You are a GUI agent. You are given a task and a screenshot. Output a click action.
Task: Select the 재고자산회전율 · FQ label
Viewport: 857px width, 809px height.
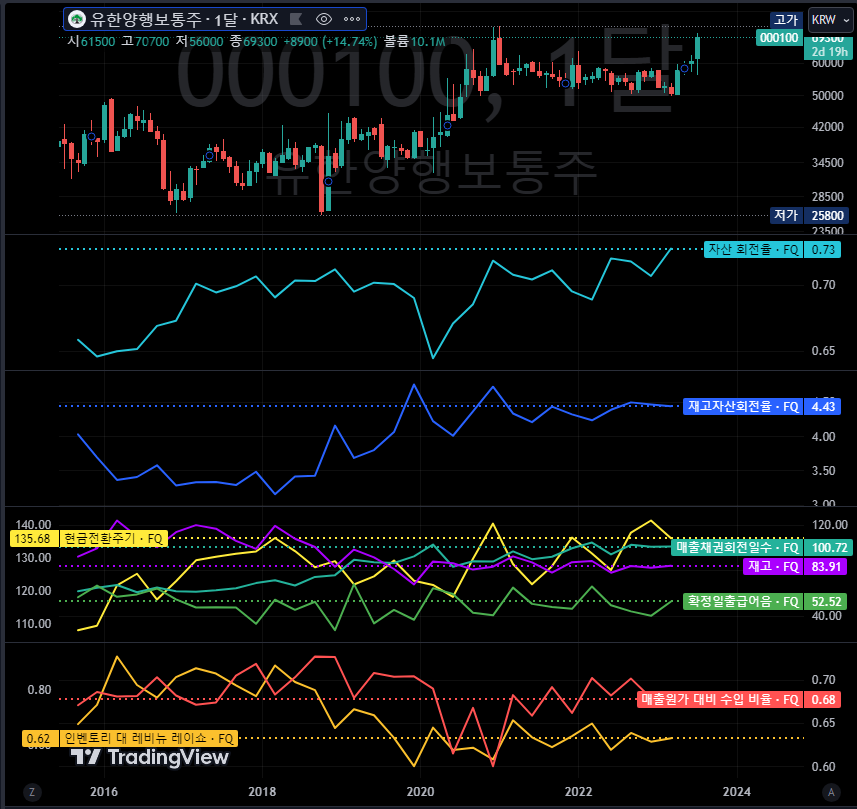(743, 407)
